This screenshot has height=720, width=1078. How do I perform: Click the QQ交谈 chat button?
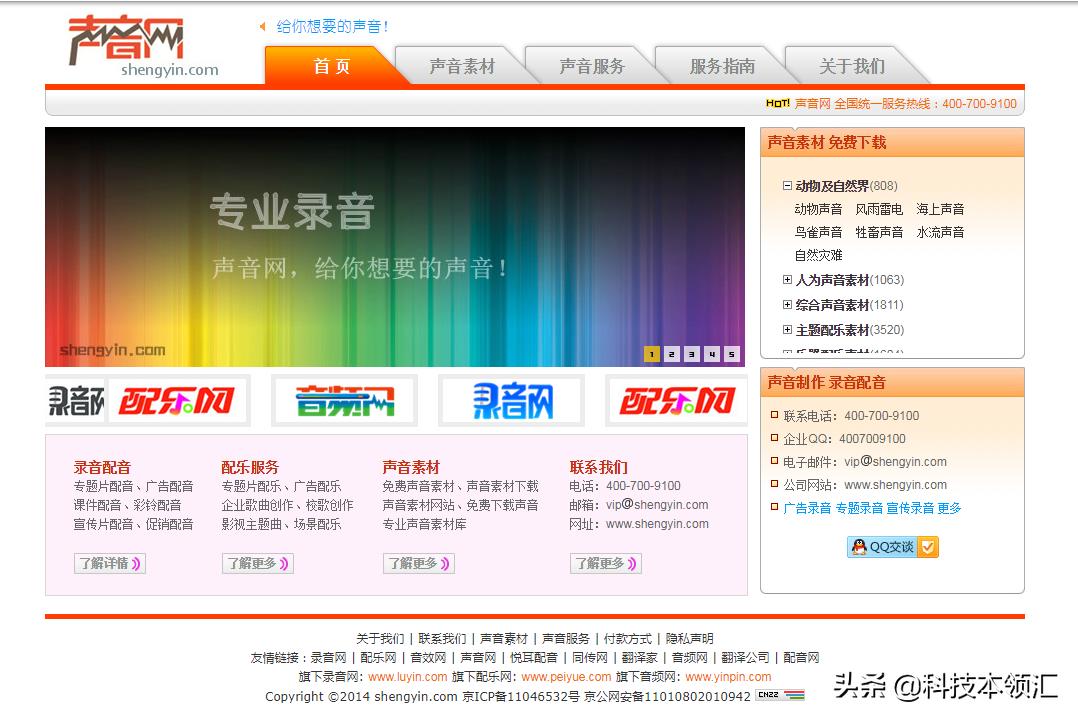coord(892,547)
